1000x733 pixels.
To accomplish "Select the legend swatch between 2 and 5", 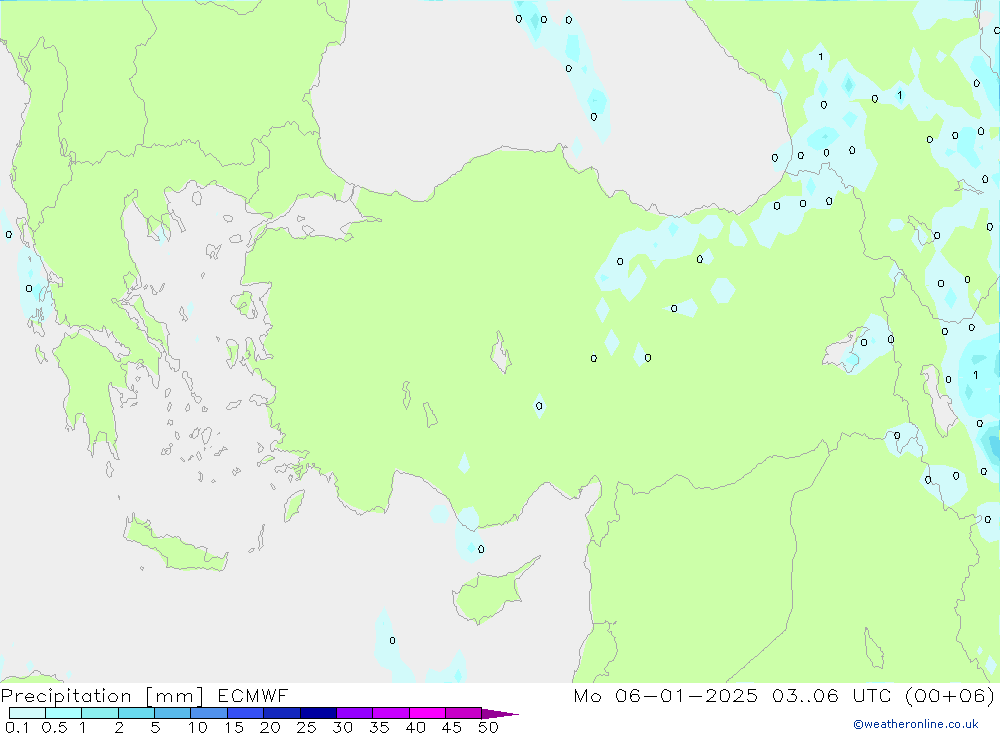I will coord(136,713).
